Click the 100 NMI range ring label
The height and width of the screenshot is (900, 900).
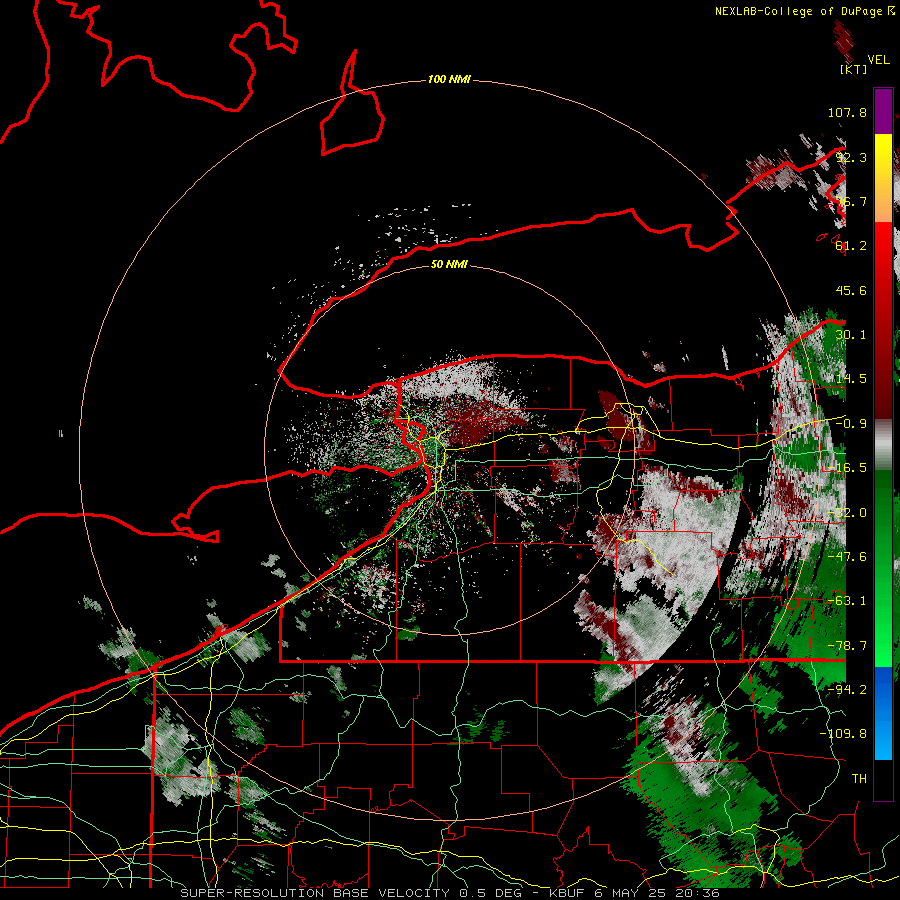449,79
